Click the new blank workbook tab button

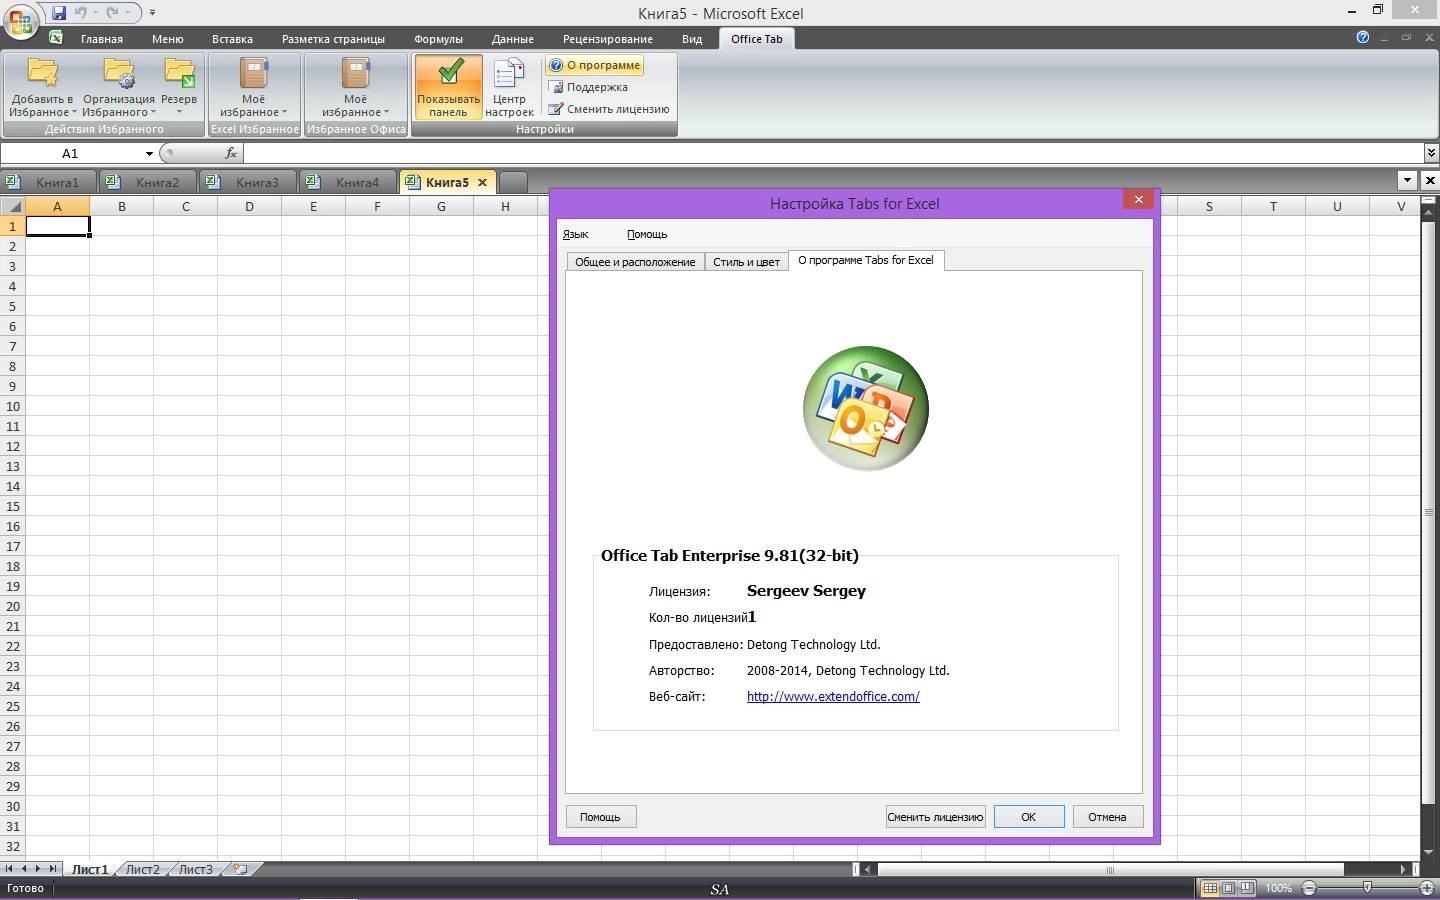coord(513,182)
